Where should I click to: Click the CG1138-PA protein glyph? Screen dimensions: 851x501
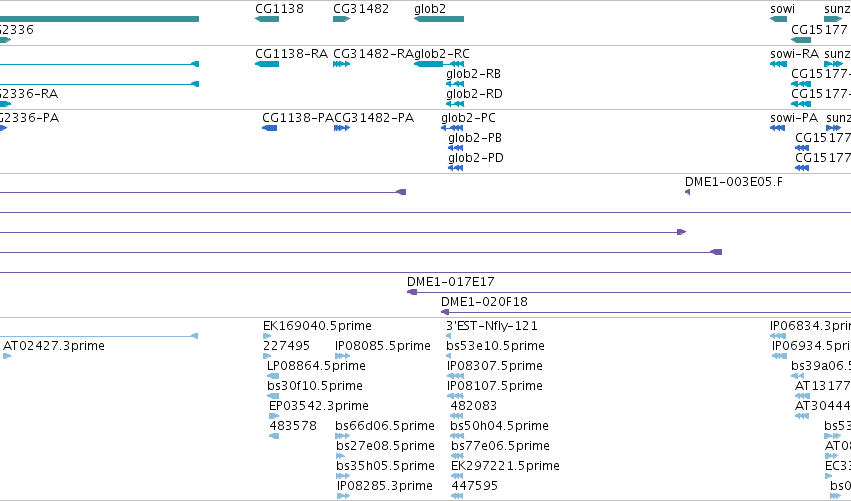(270, 128)
